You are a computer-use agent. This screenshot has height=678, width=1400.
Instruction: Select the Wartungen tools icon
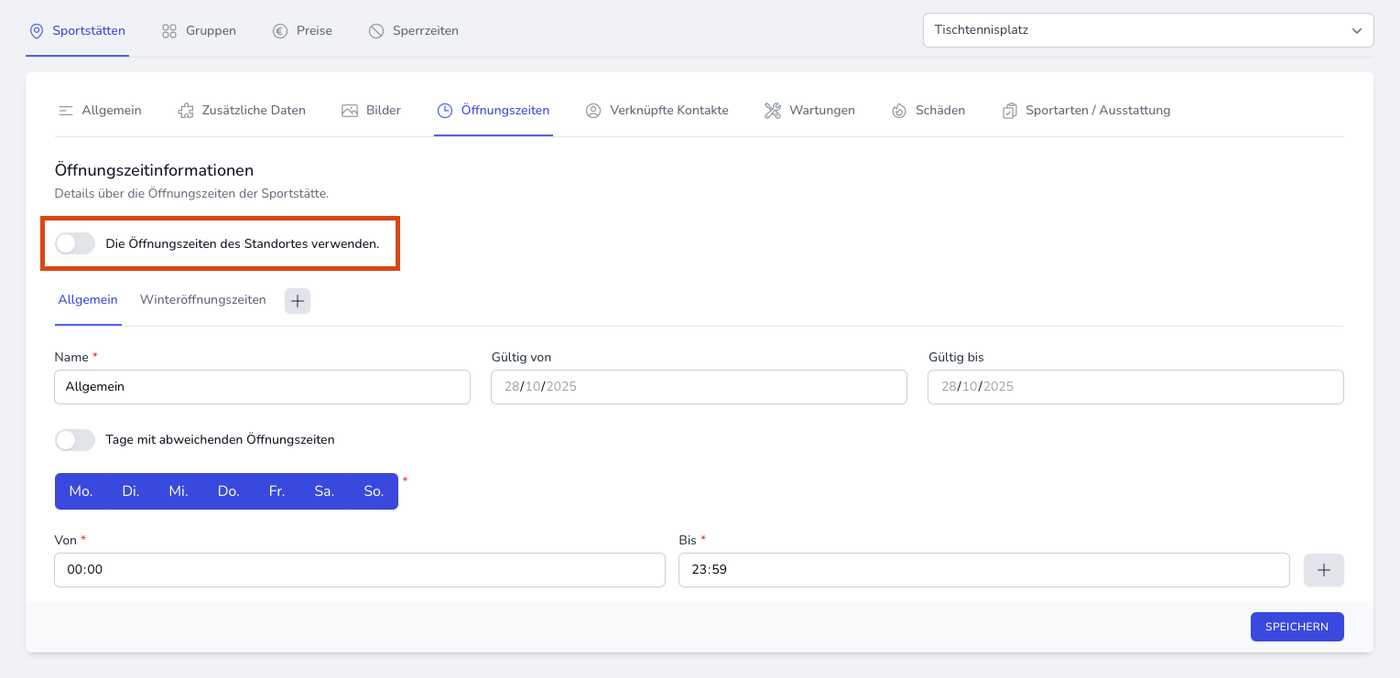coord(772,110)
